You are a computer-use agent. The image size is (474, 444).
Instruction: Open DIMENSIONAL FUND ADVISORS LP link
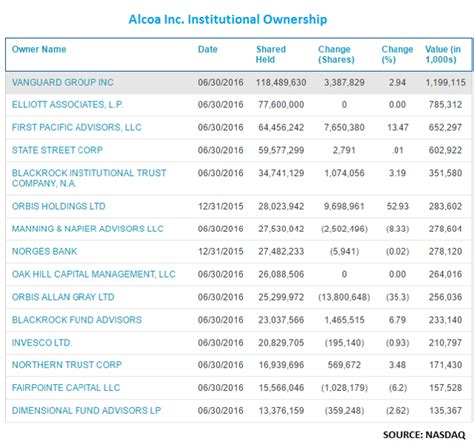(86, 410)
